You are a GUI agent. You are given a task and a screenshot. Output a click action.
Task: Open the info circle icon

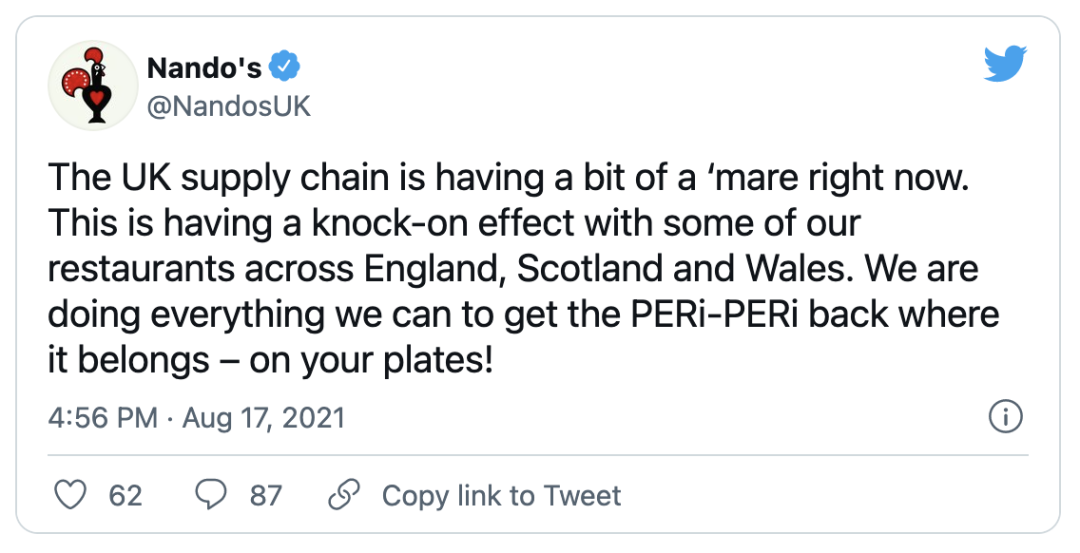(x=1004, y=417)
